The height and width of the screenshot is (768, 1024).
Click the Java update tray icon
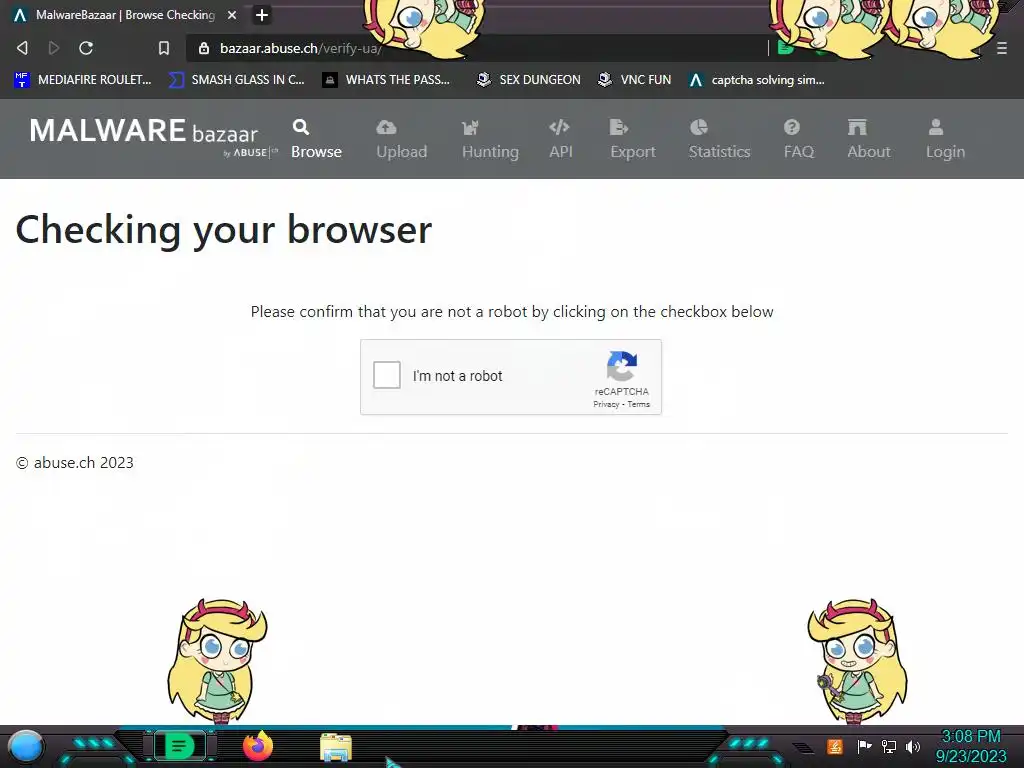[835, 746]
